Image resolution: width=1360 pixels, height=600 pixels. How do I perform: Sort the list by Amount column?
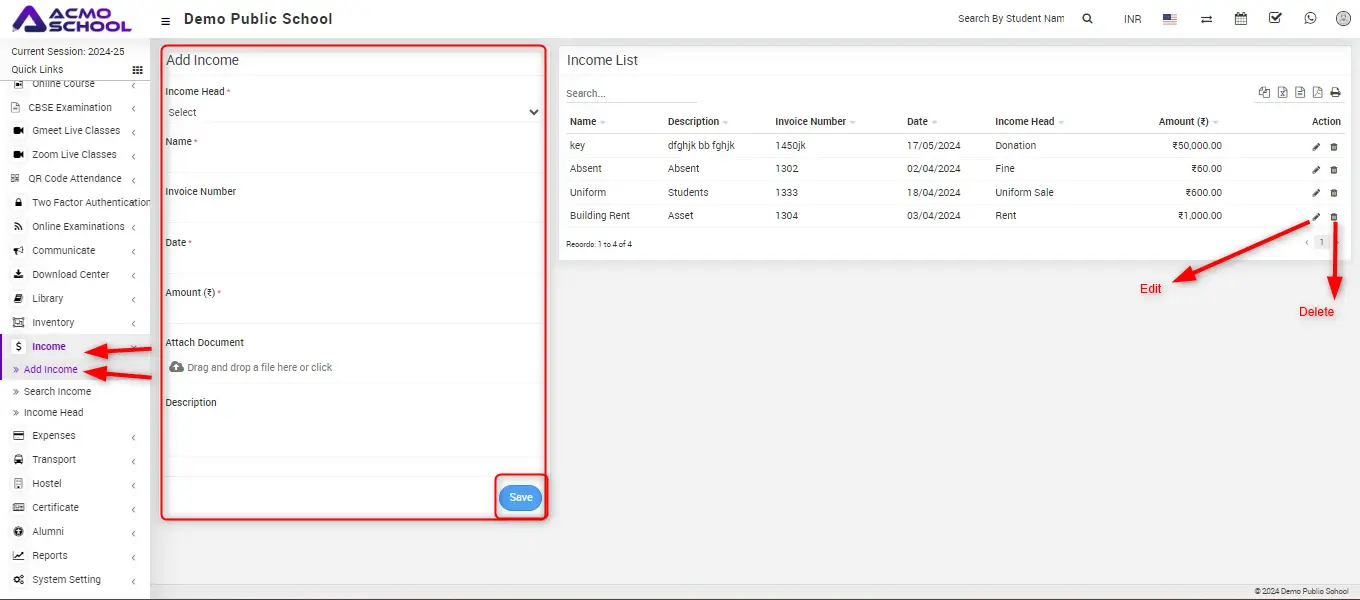[x=1183, y=122]
